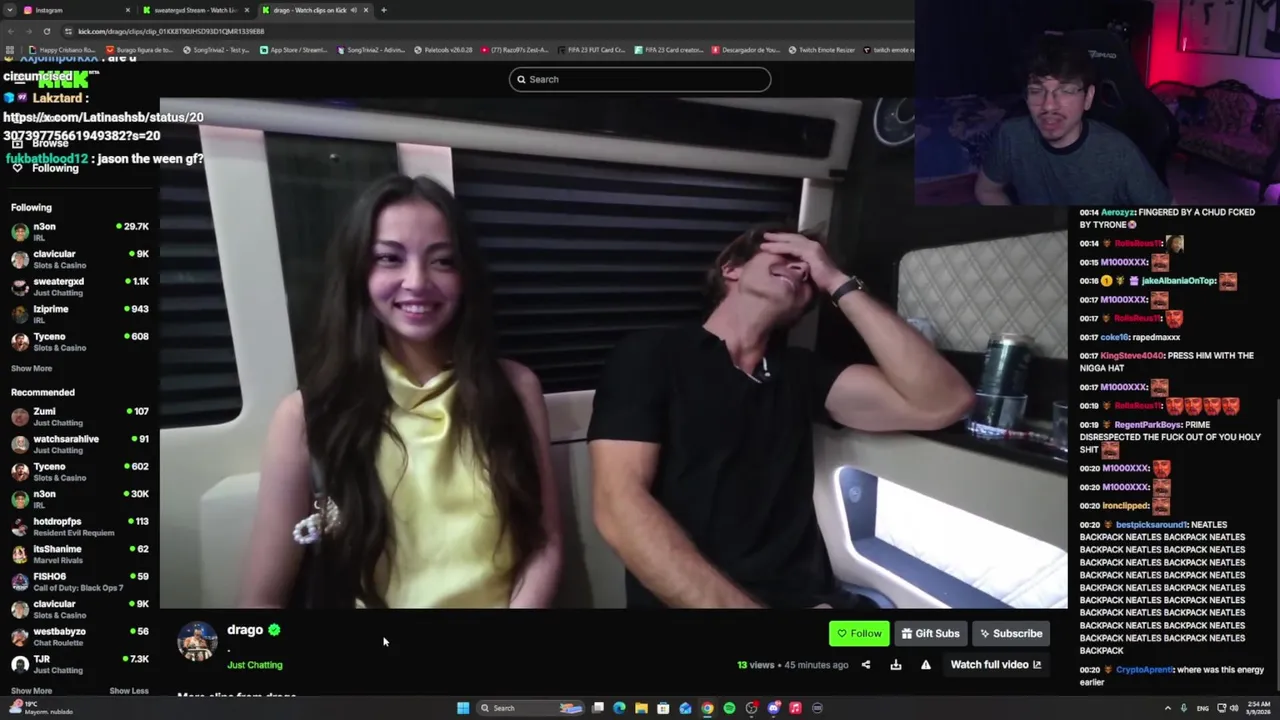
Task: Click Kick search field
Action: (640, 79)
